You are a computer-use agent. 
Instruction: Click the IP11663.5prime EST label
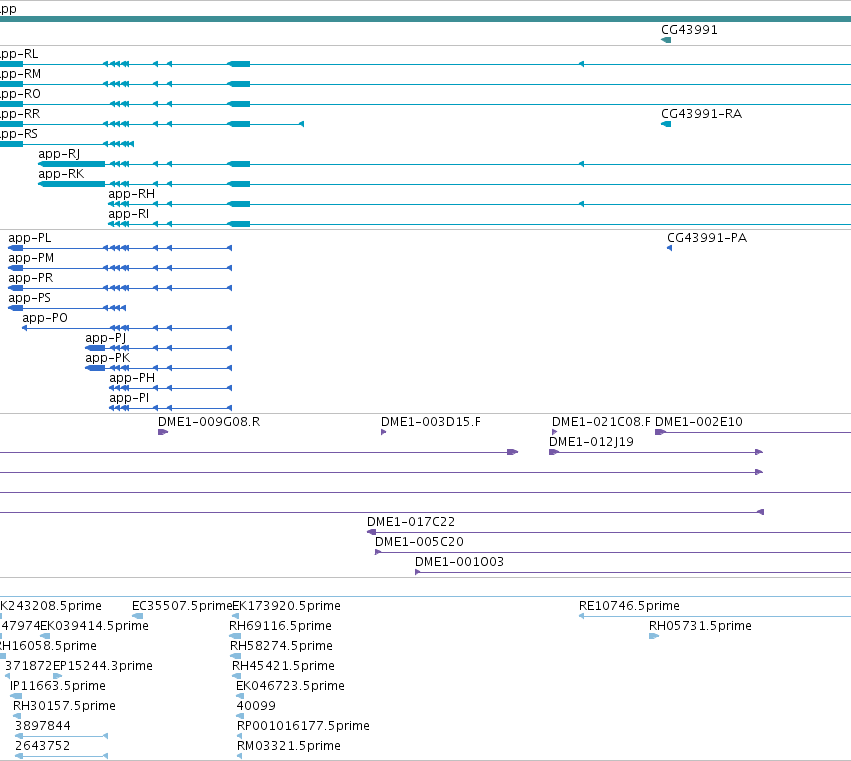58,686
